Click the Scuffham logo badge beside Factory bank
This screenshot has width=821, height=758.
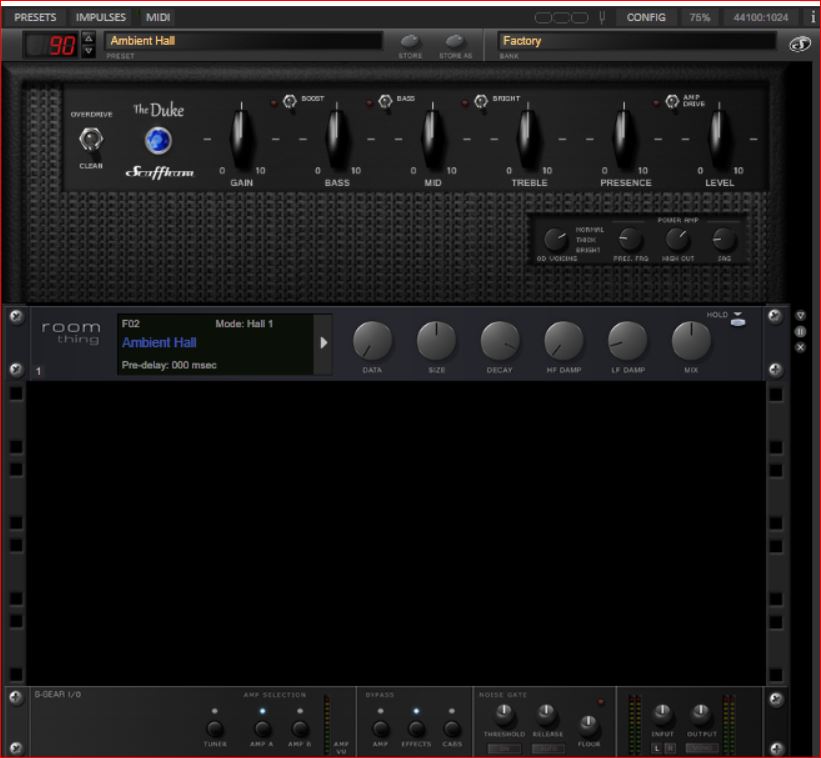800,44
